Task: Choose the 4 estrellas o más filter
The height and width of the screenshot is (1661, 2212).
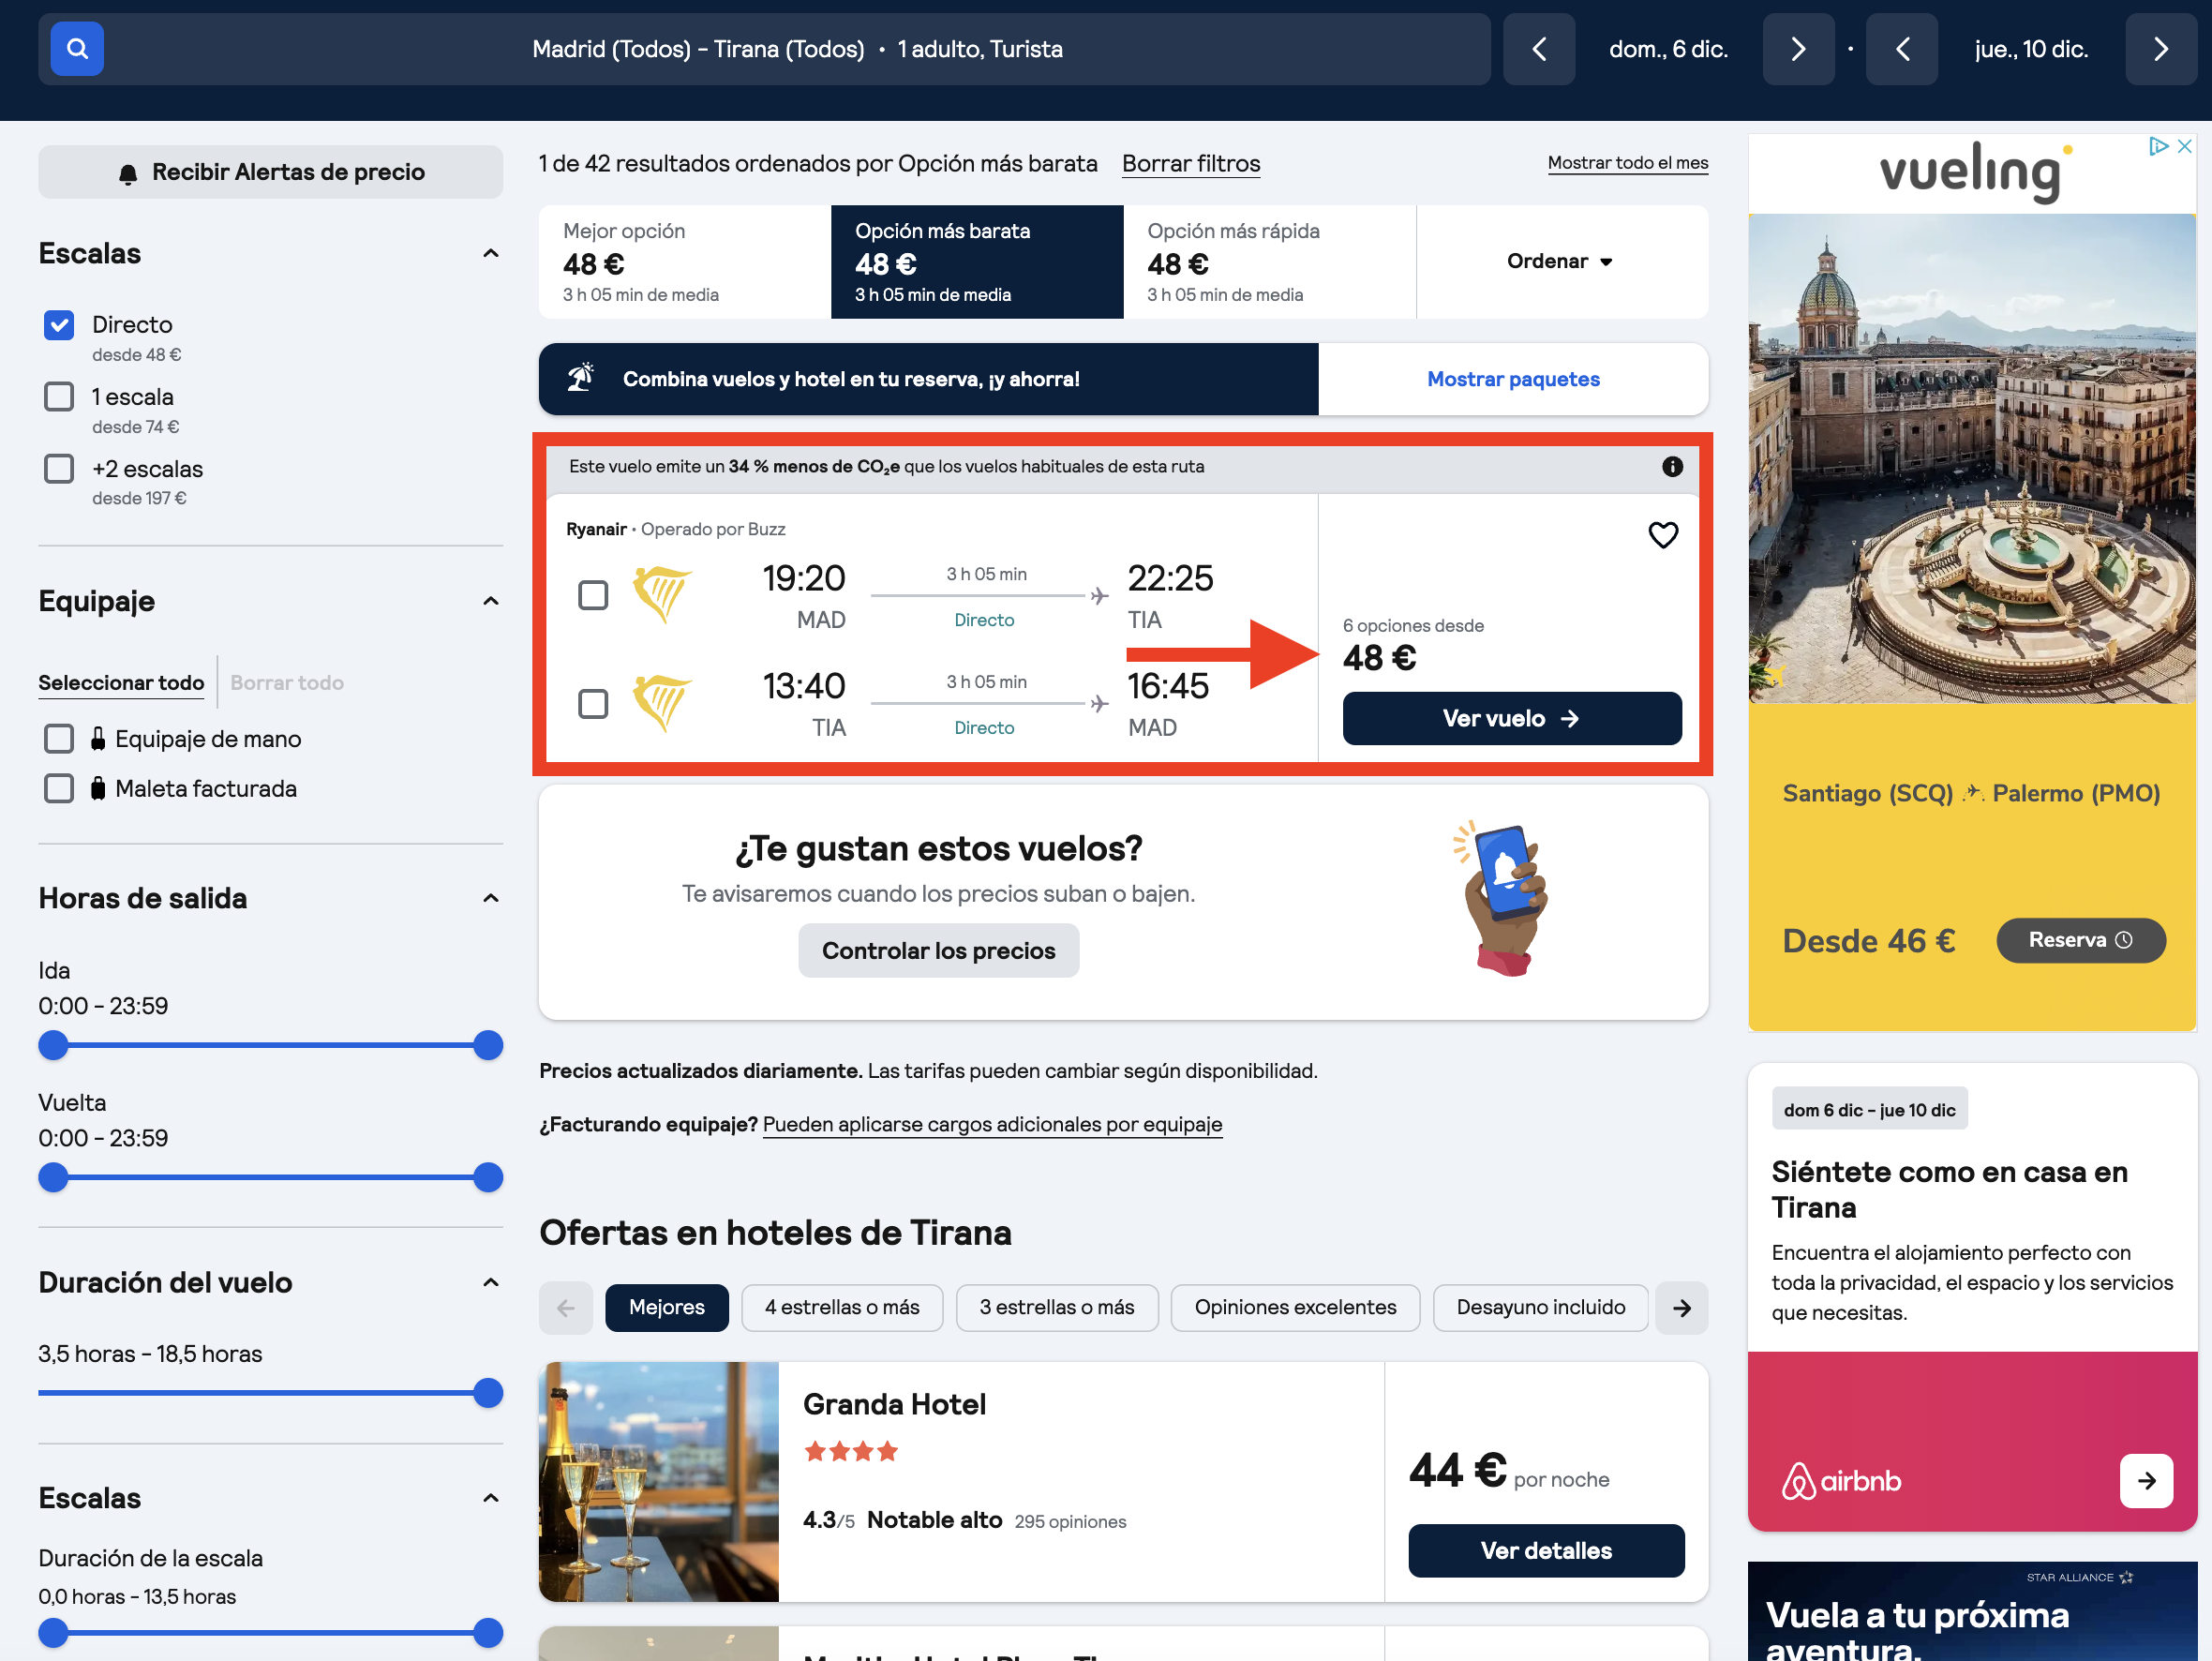Action: [842, 1308]
